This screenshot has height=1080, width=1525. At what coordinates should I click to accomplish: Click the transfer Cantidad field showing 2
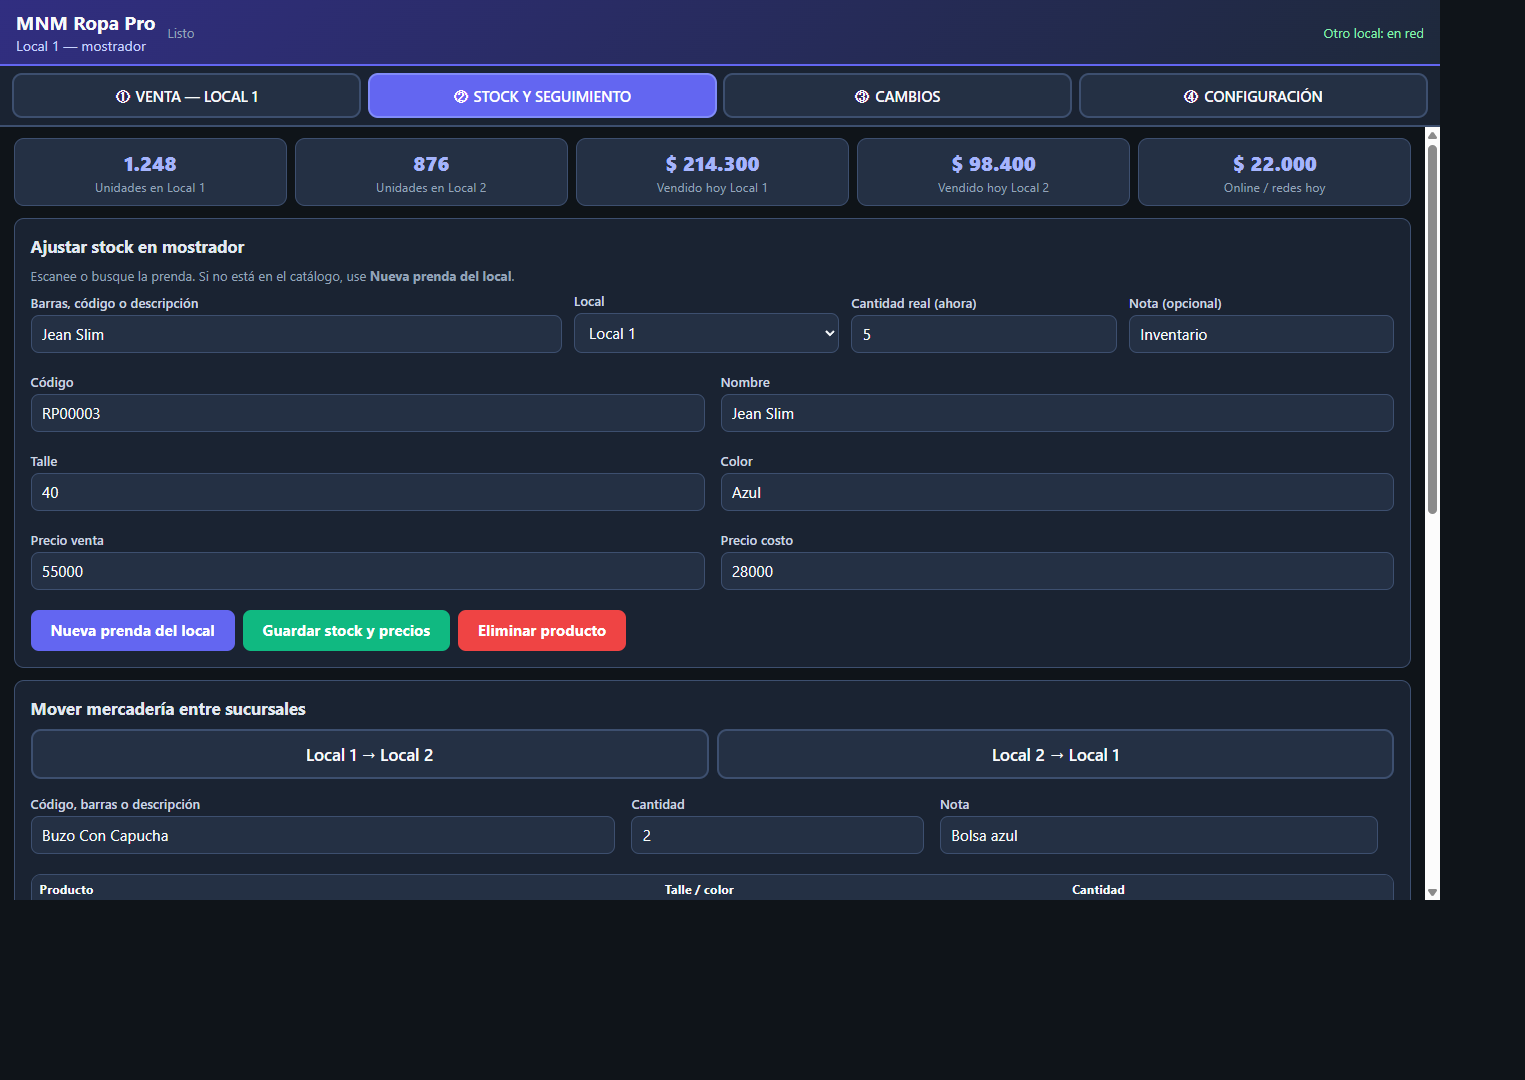pyautogui.click(x=777, y=836)
